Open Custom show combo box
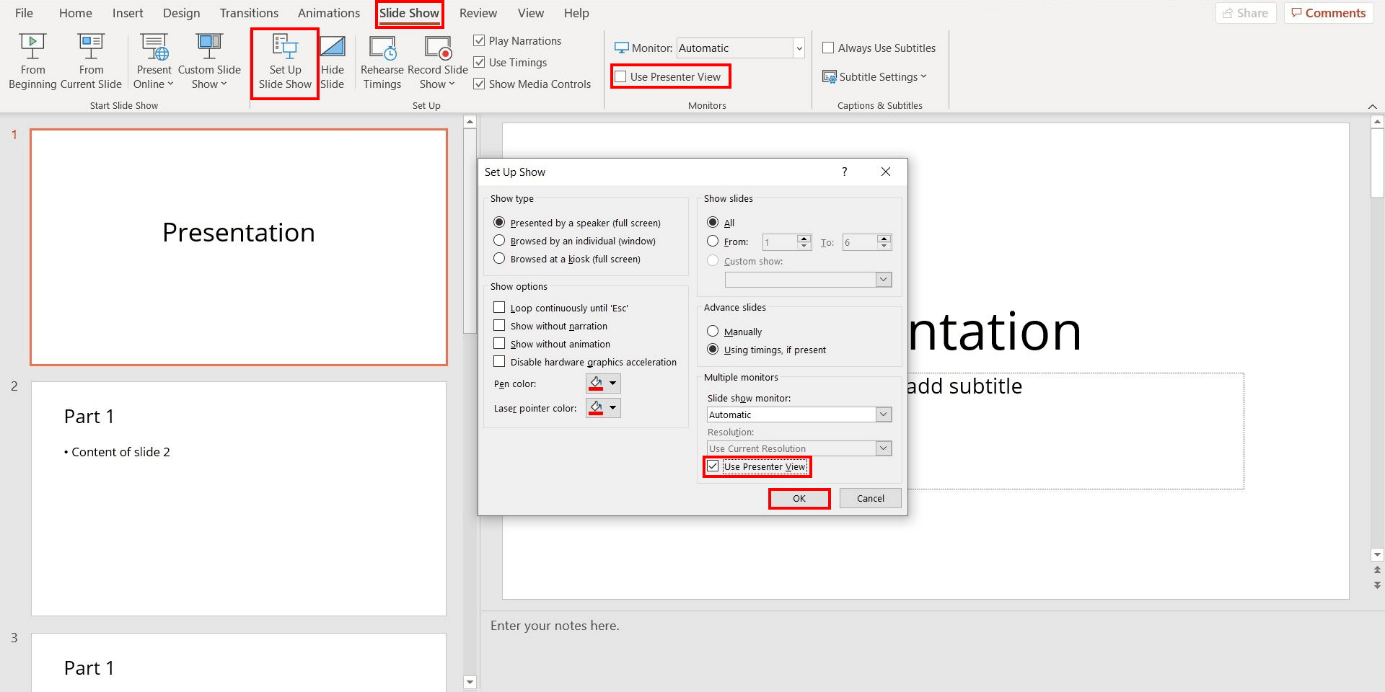This screenshot has height=692, width=1385. pos(808,280)
